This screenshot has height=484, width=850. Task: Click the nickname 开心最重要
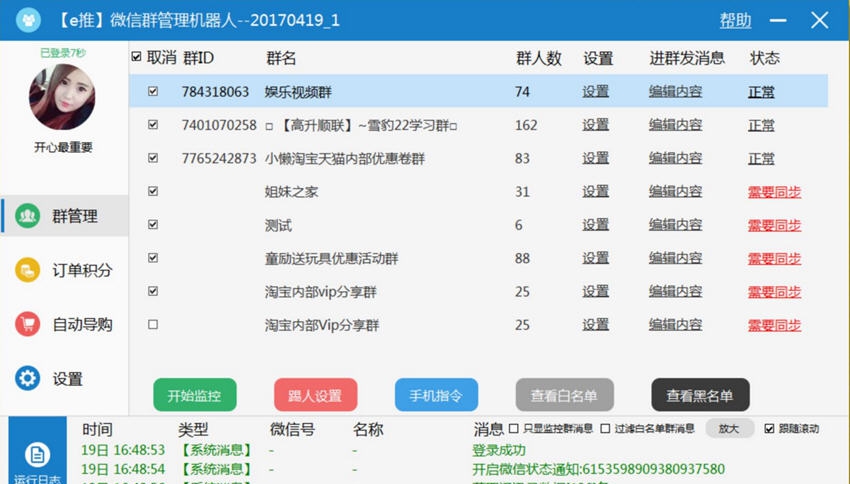(x=63, y=147)
